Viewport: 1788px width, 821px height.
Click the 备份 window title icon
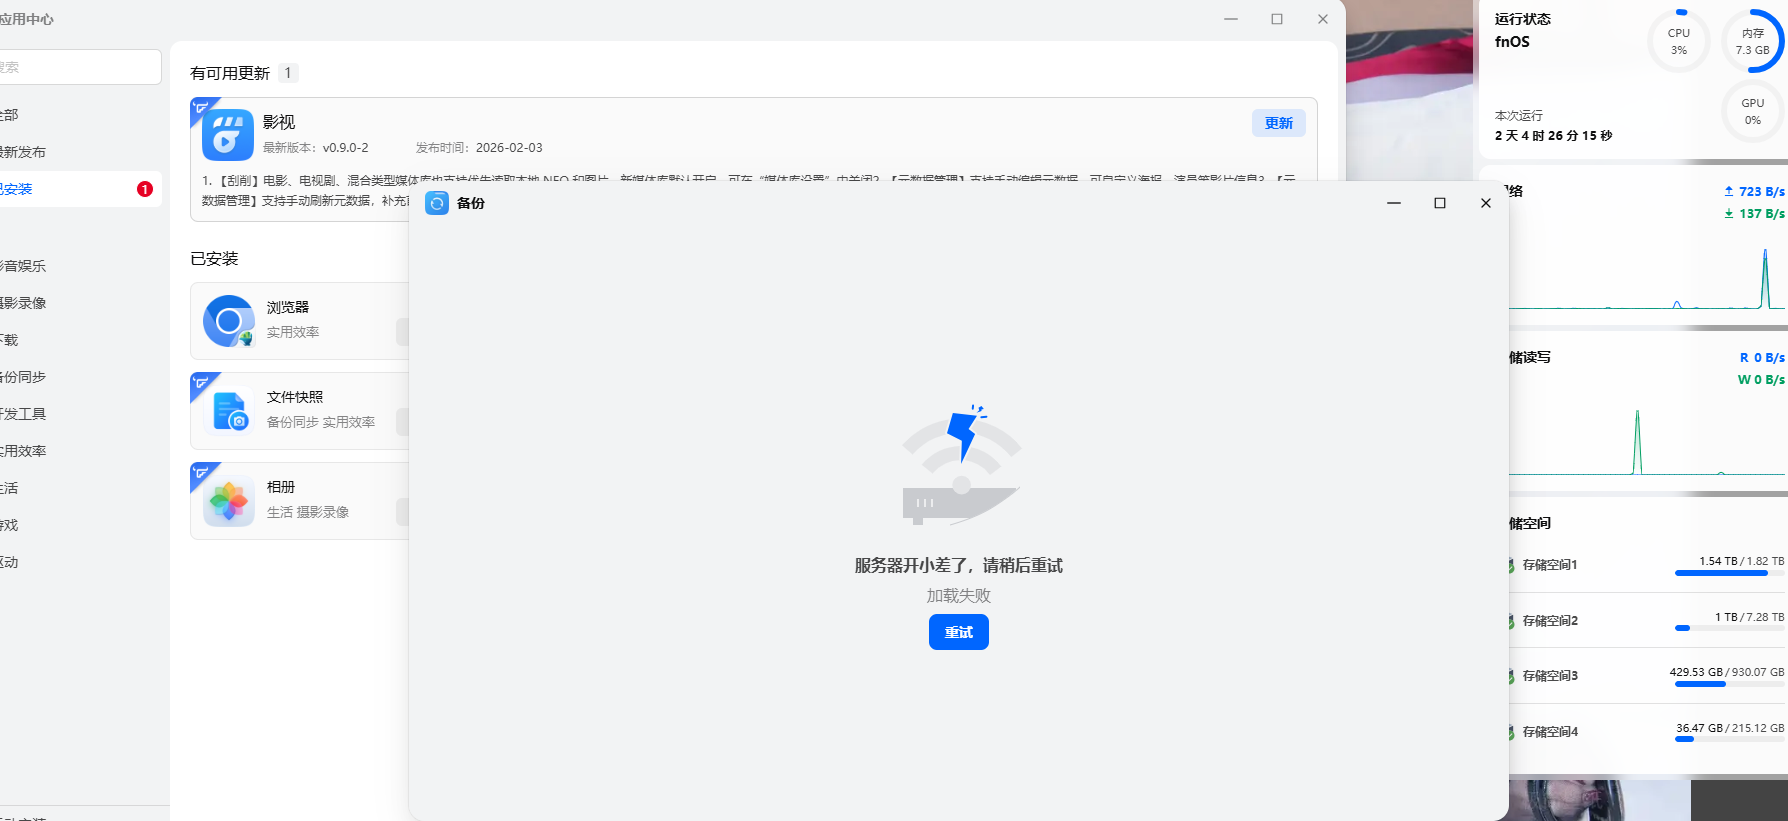coord(437,203)
